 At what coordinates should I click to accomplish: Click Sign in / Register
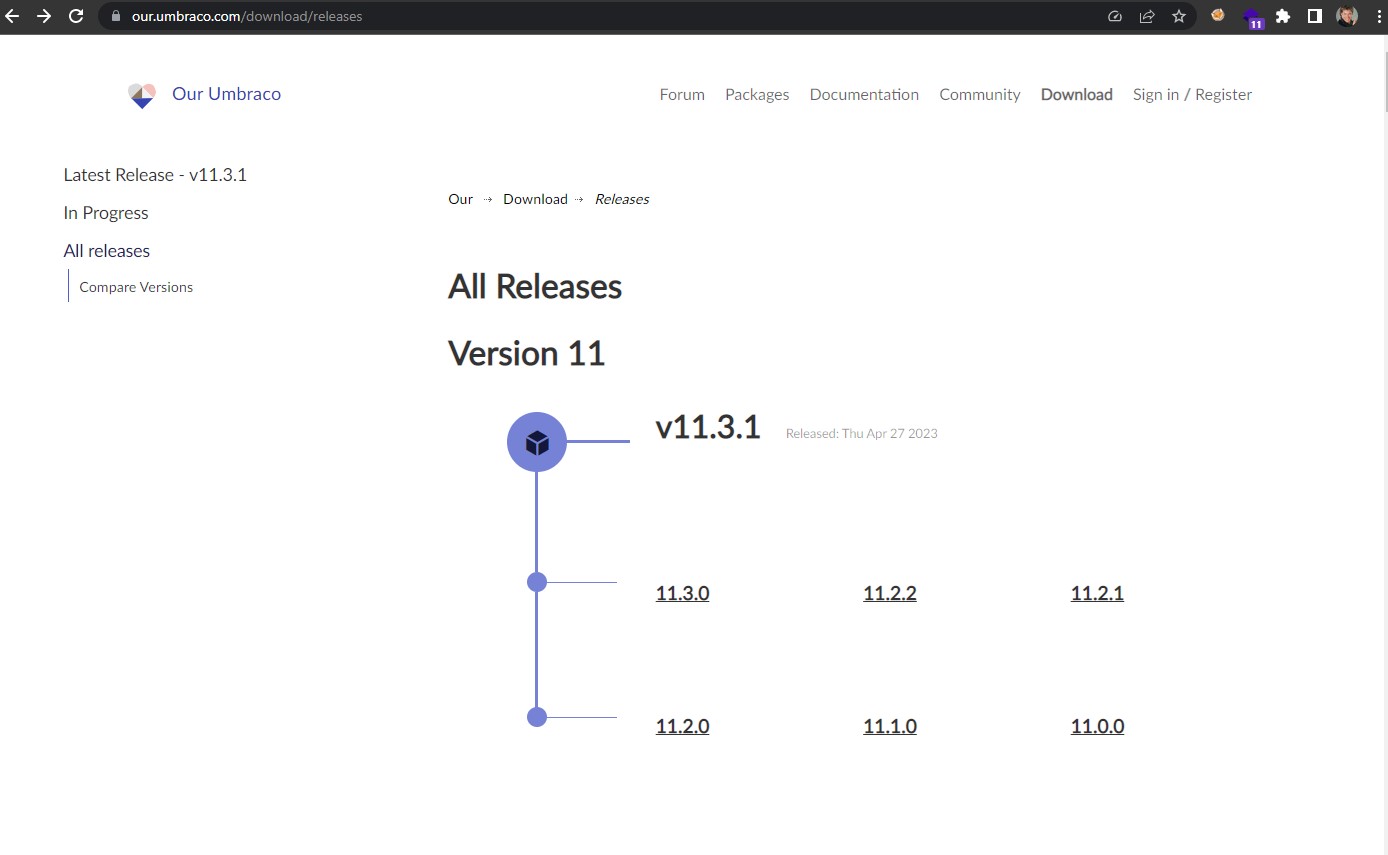click(x=1192, y=94)
